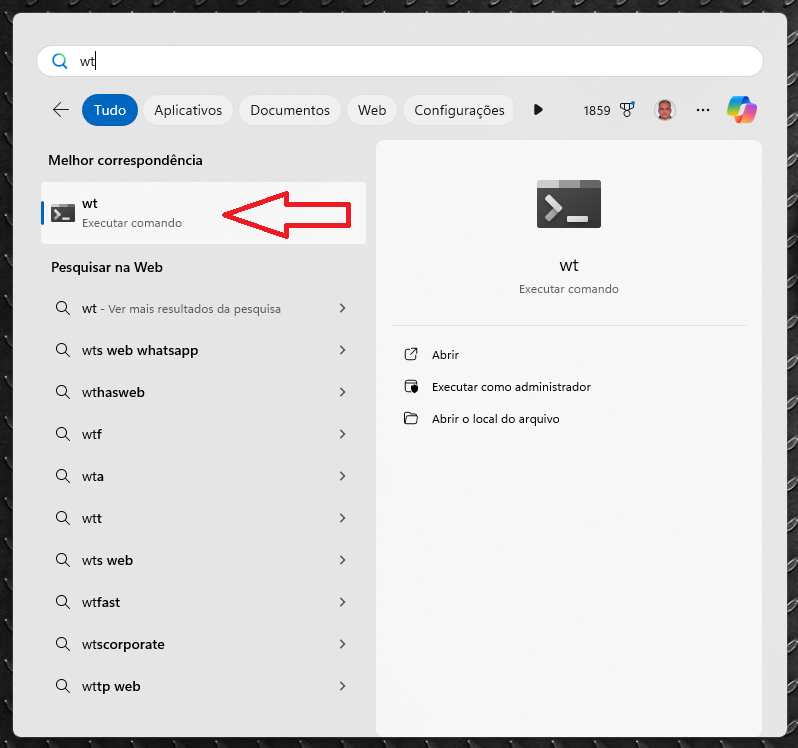Viewport: 798px width, 748px height.
Task: Expand chevron for 'wthasweb' suggestion
Action: [343, 392]
